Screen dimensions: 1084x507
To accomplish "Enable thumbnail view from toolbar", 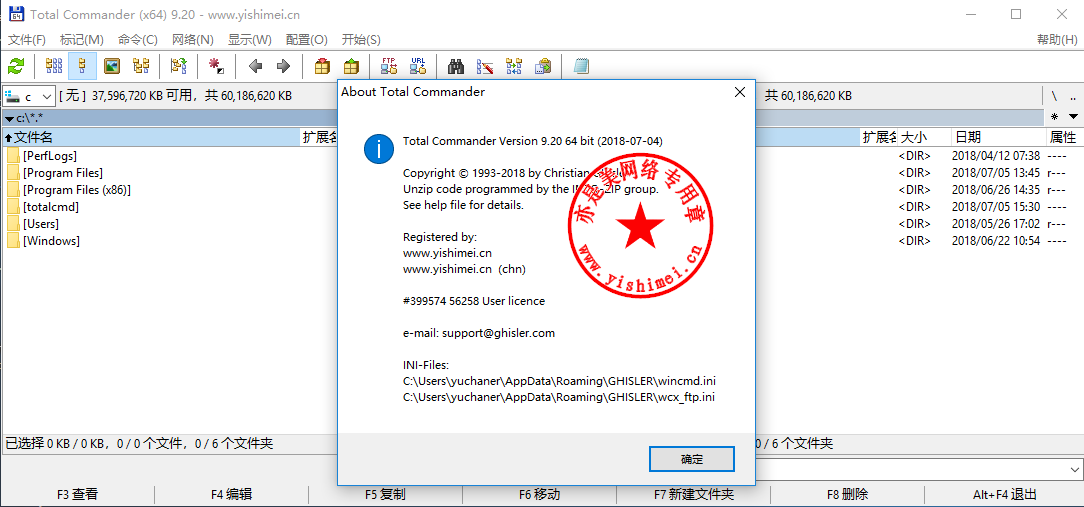I will pos(112,66).
